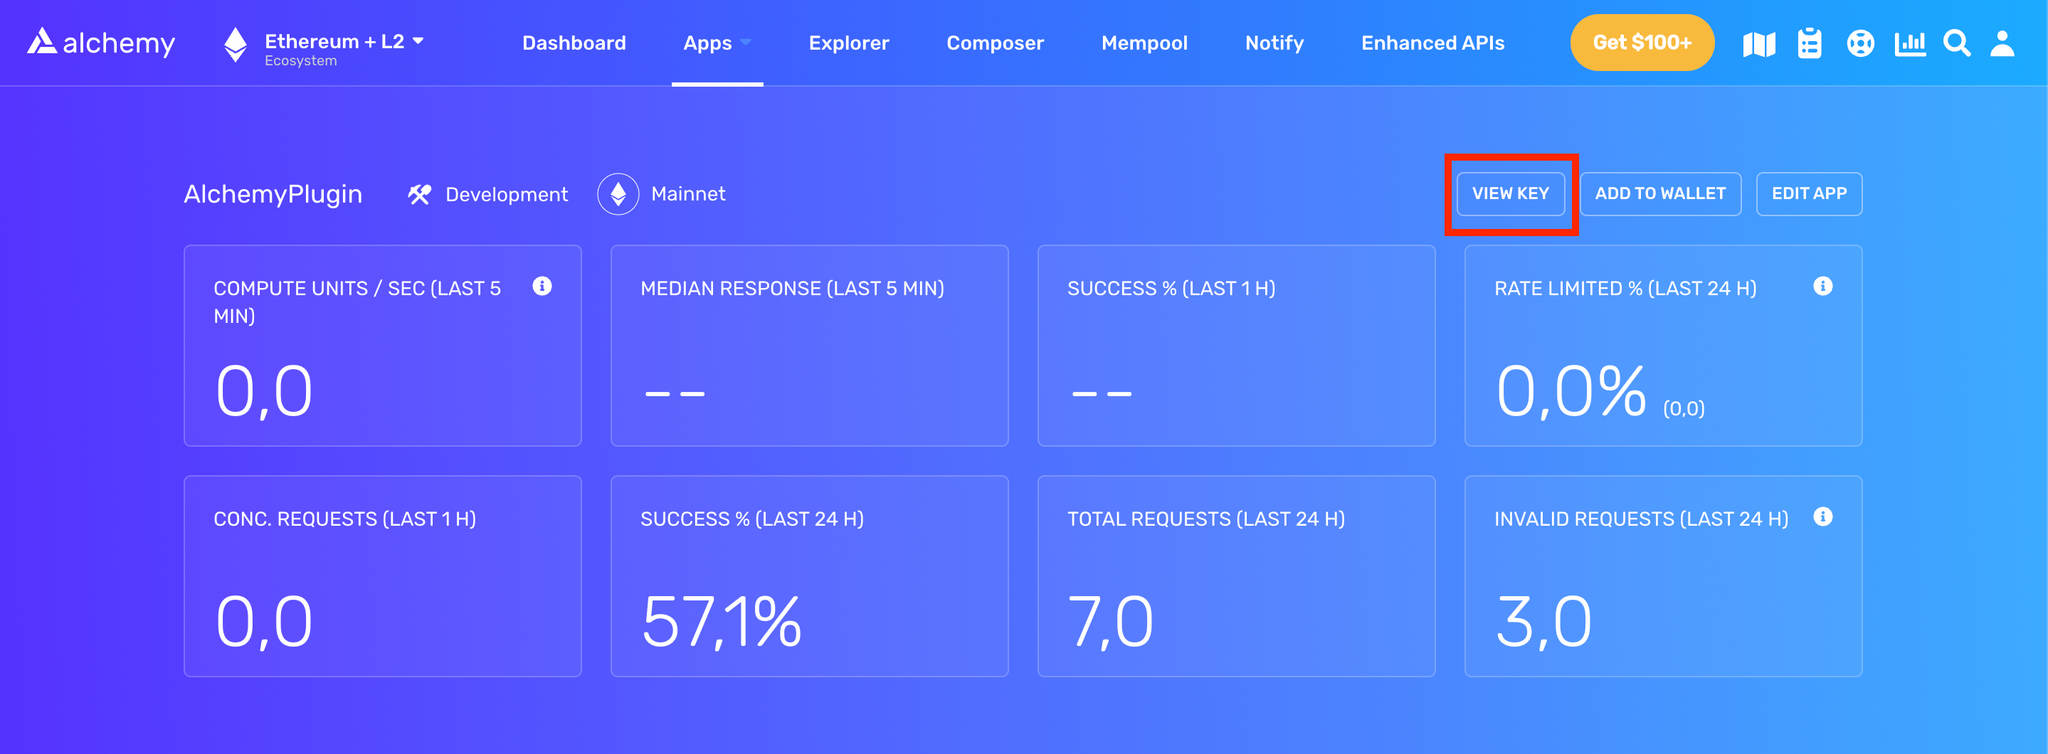
Task: Click the Development hammer icon
Action: 419,194
